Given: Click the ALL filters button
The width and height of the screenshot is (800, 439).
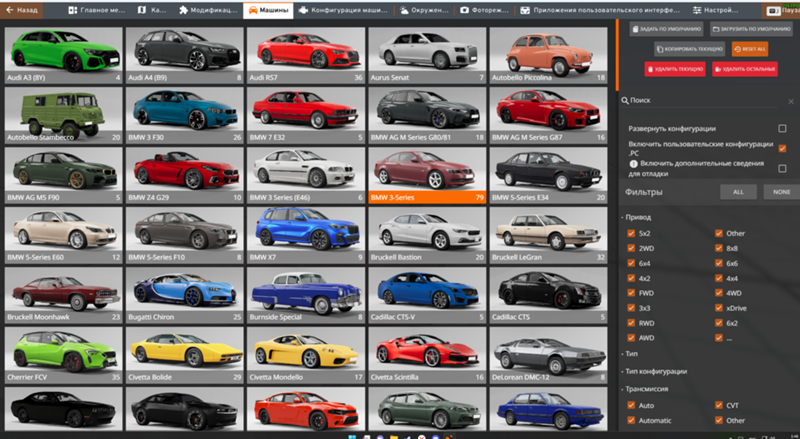Looking at the screenshot, I should [738, 192].
